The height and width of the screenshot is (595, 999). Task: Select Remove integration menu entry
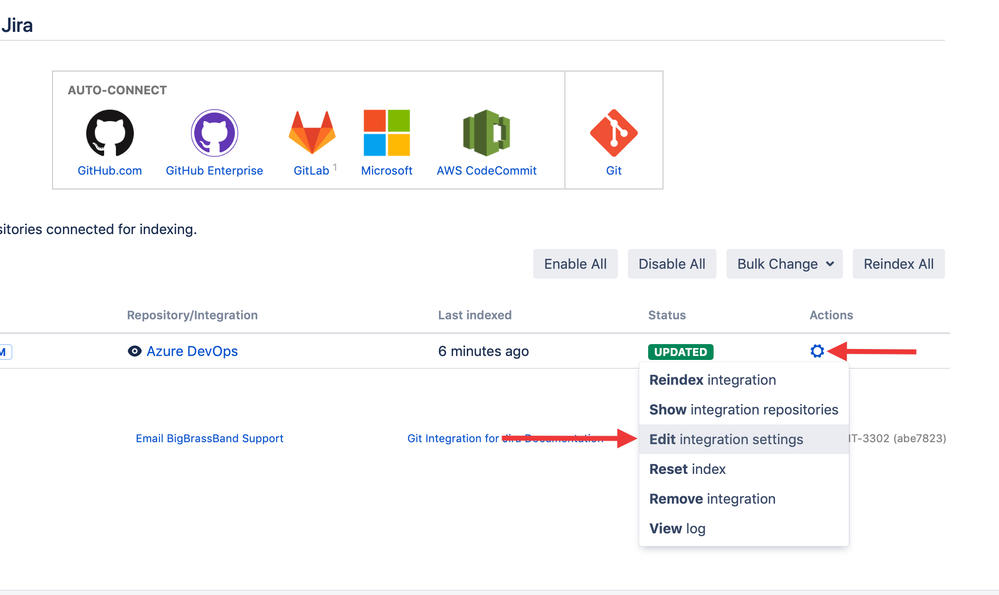744,499
